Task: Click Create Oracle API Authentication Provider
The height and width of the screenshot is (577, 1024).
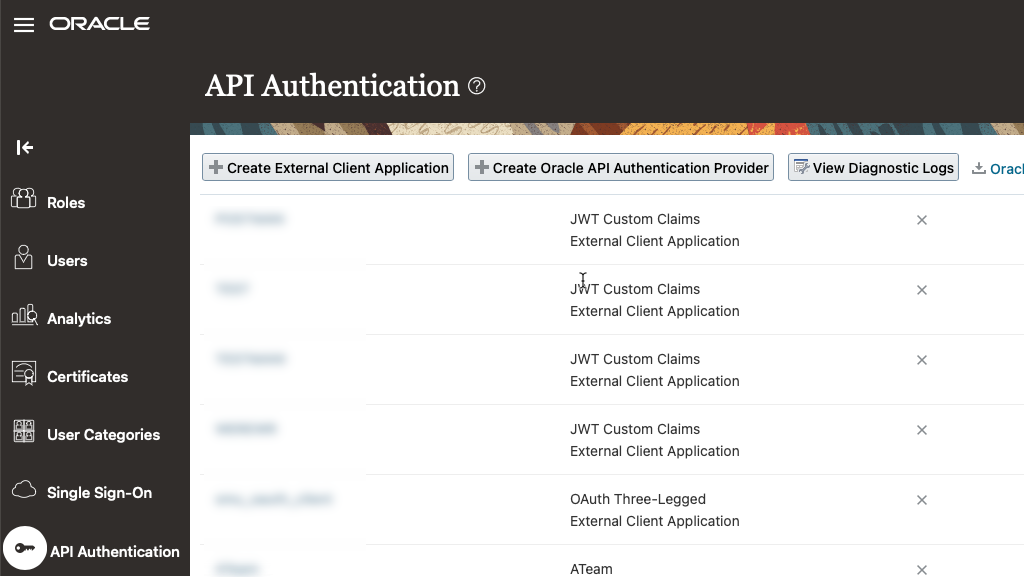Action: [x=620, y=167]
